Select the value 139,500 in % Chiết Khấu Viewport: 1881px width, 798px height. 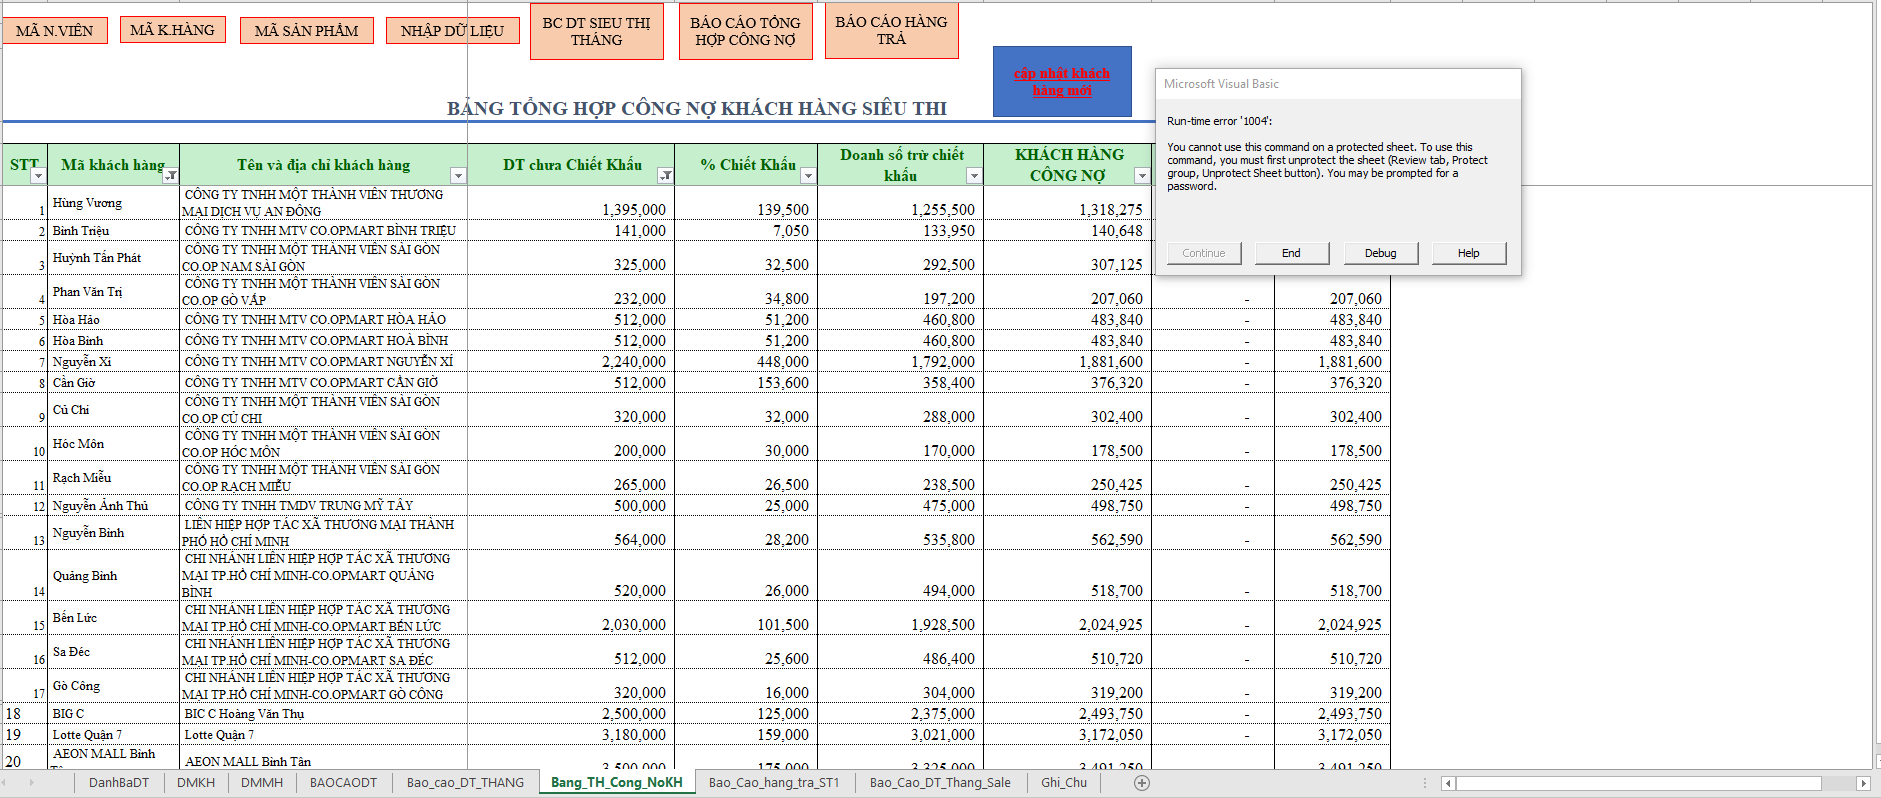(746, 202)
